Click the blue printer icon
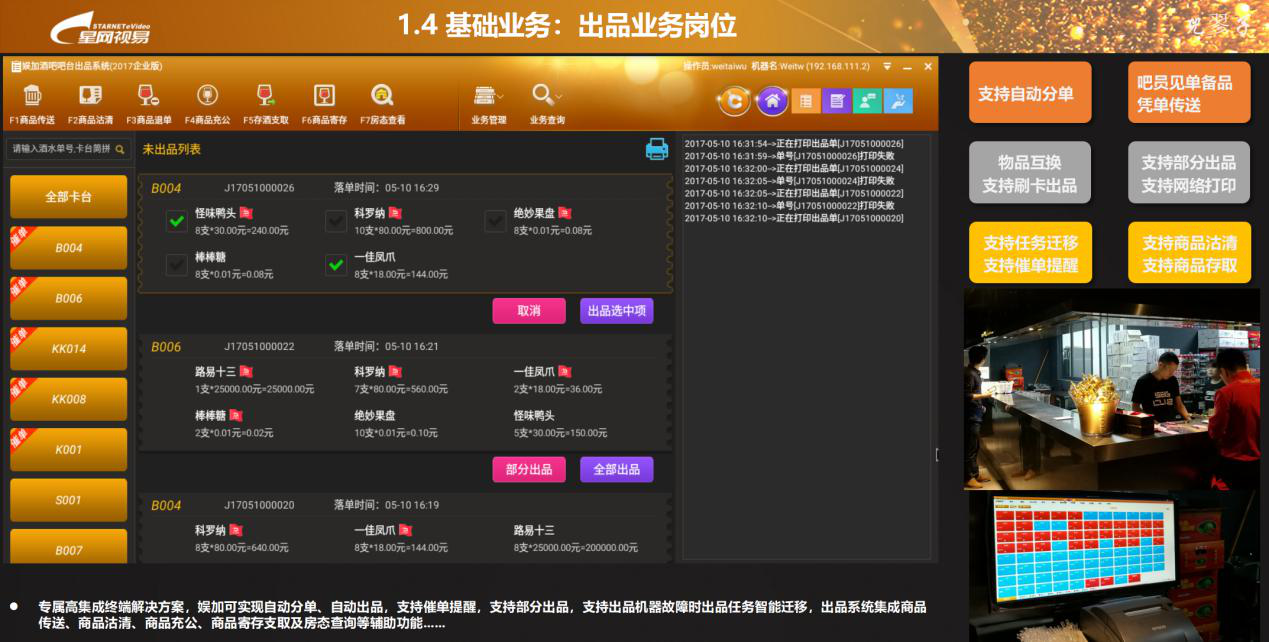The image size is (1269, 642). point(657,150)
